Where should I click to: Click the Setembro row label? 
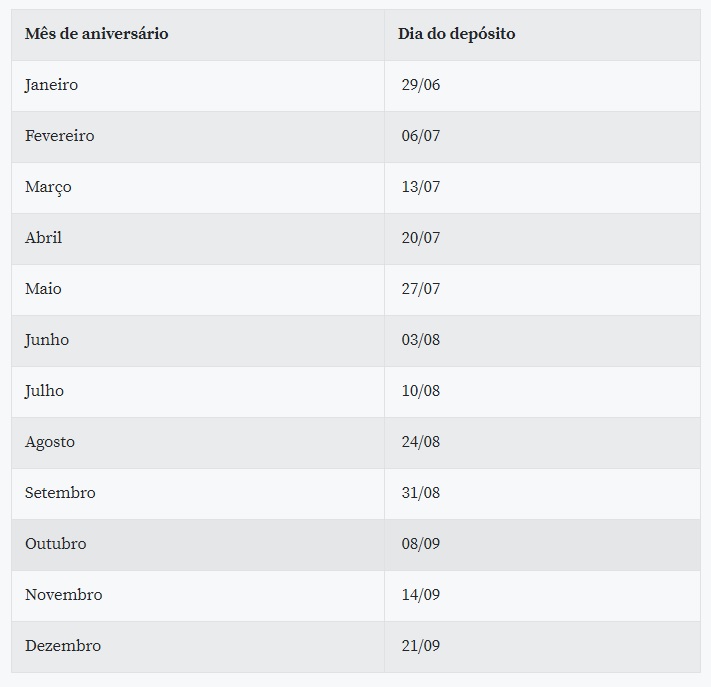tap(61, 493)
